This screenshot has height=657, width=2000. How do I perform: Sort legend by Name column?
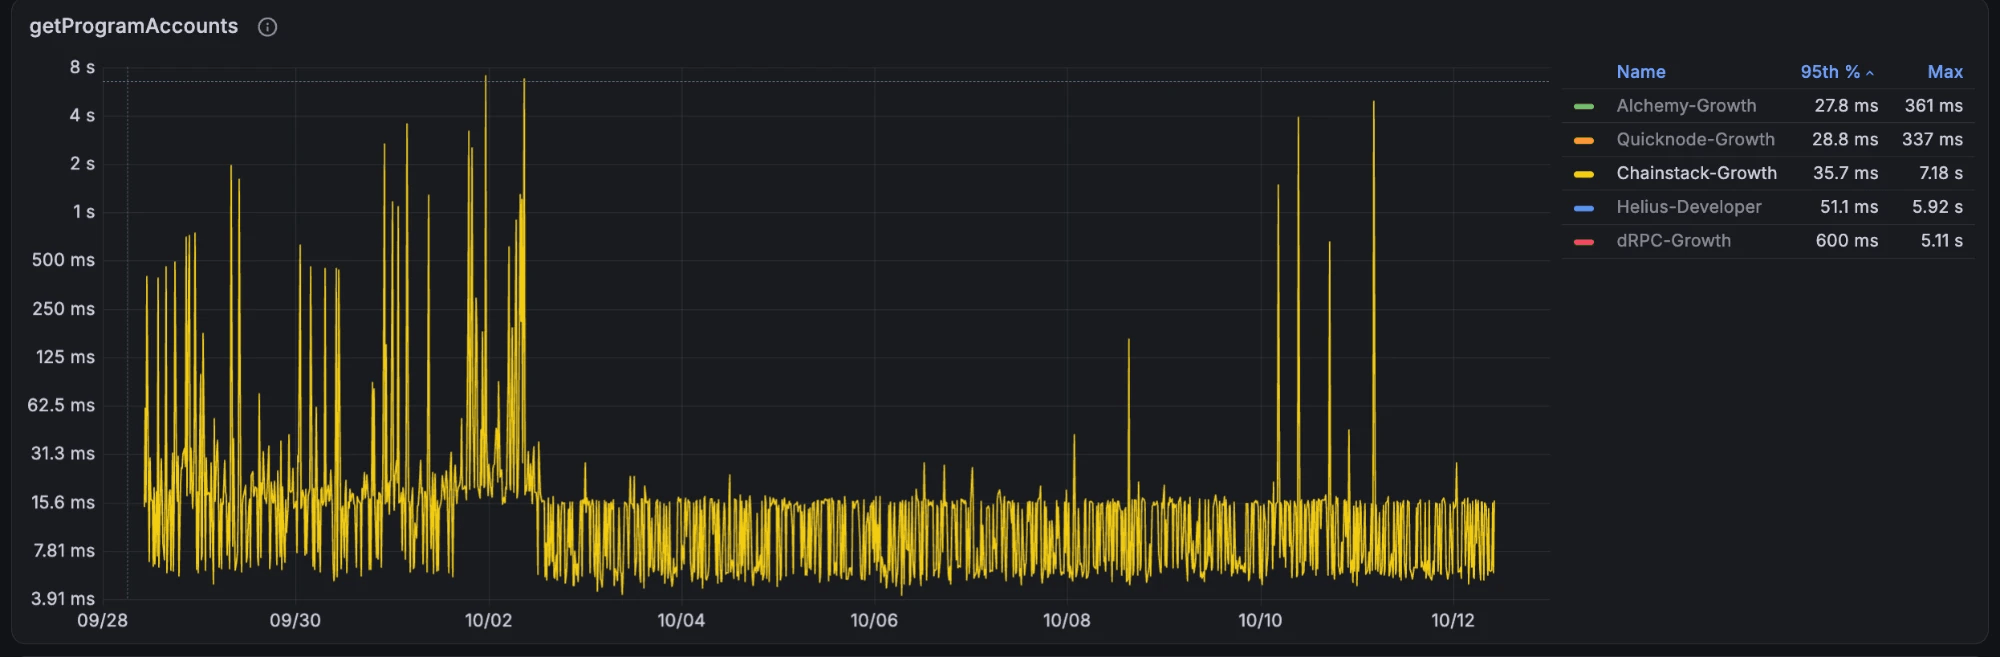pyautogui.click(x=1641, y=72)
